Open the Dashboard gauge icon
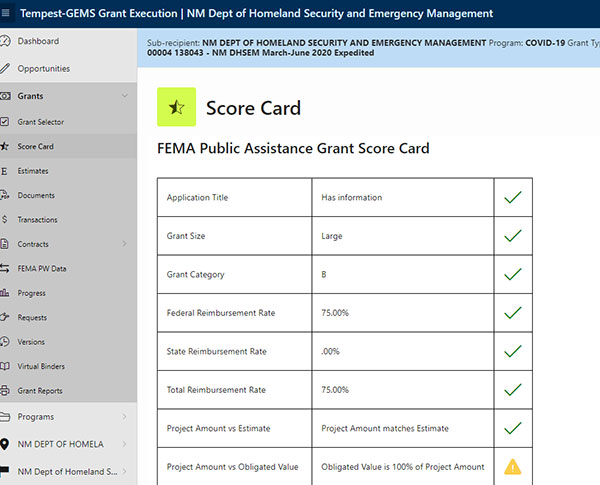600x485 pixels. click(x=5, y=42)
